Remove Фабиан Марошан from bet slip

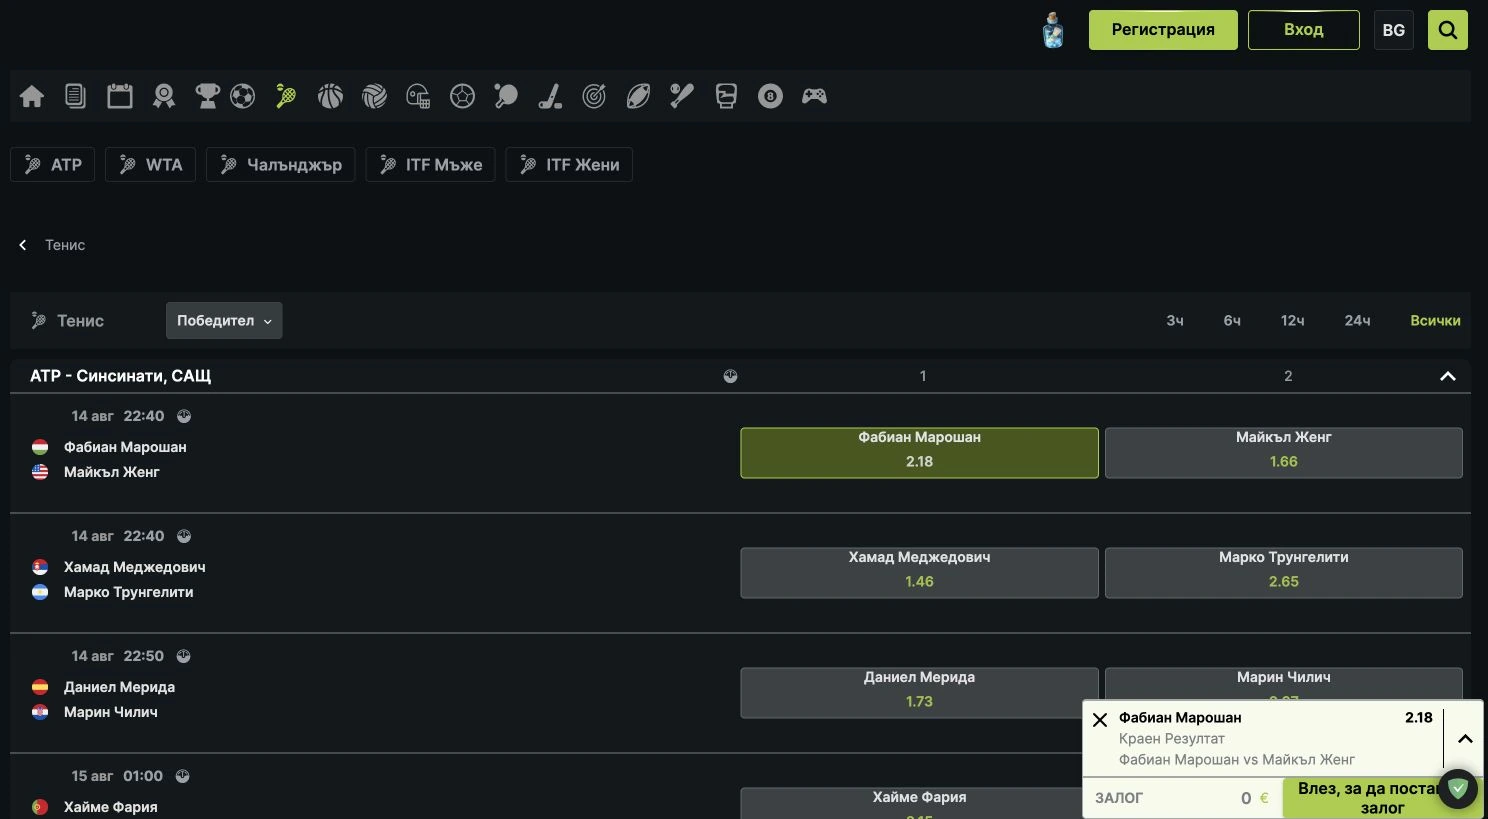1100,720
